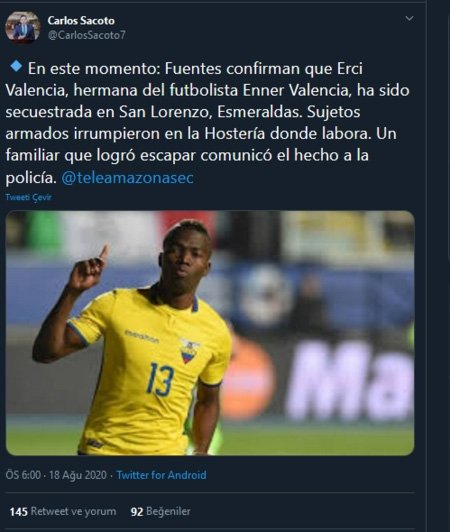Click the Marathon logo on shirt
450x532 pixels.
tap(142, 337)
